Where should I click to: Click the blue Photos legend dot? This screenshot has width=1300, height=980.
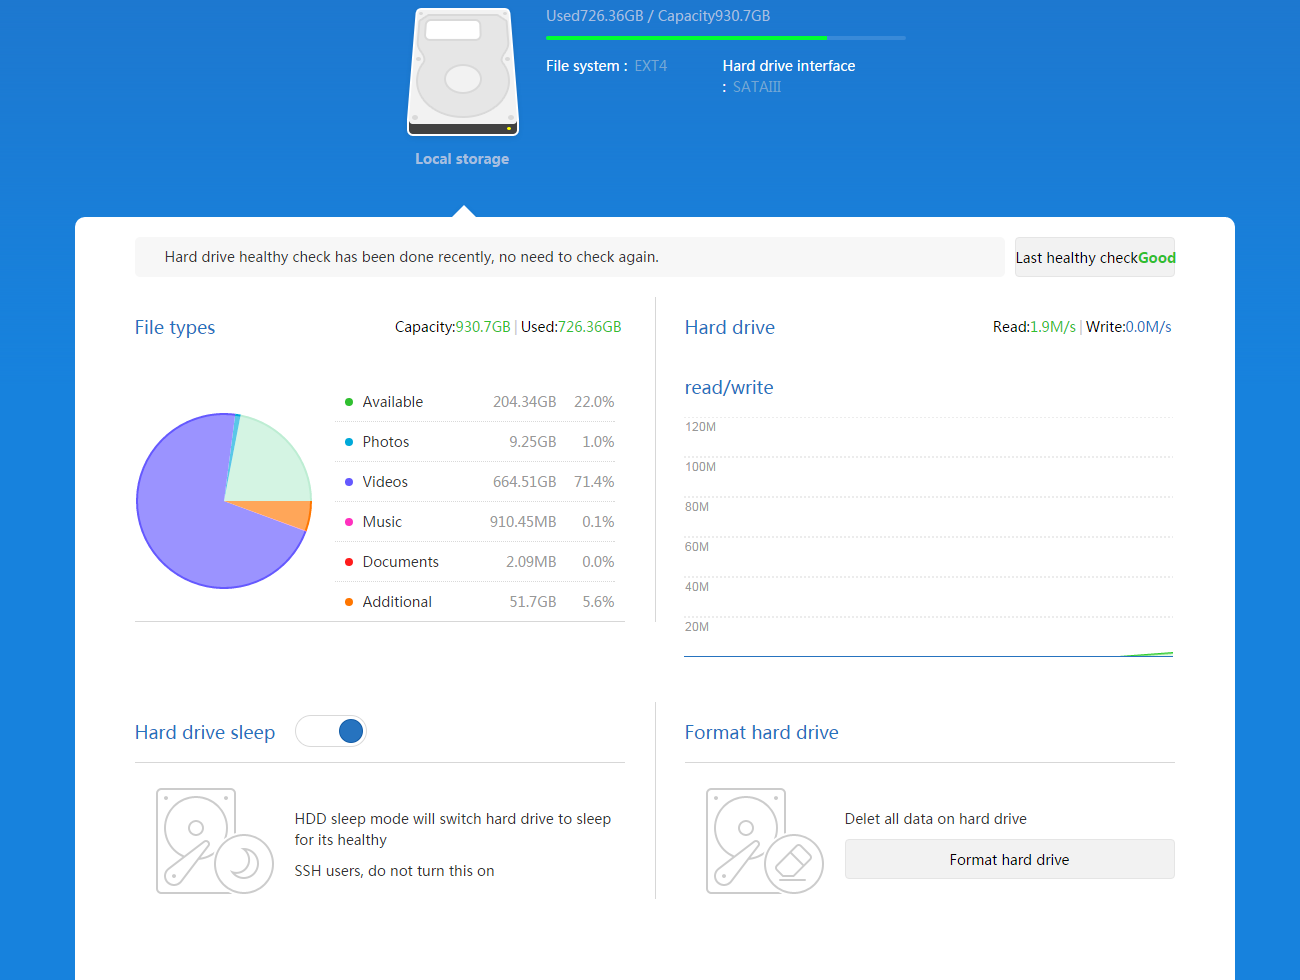(x=349, y=442)
